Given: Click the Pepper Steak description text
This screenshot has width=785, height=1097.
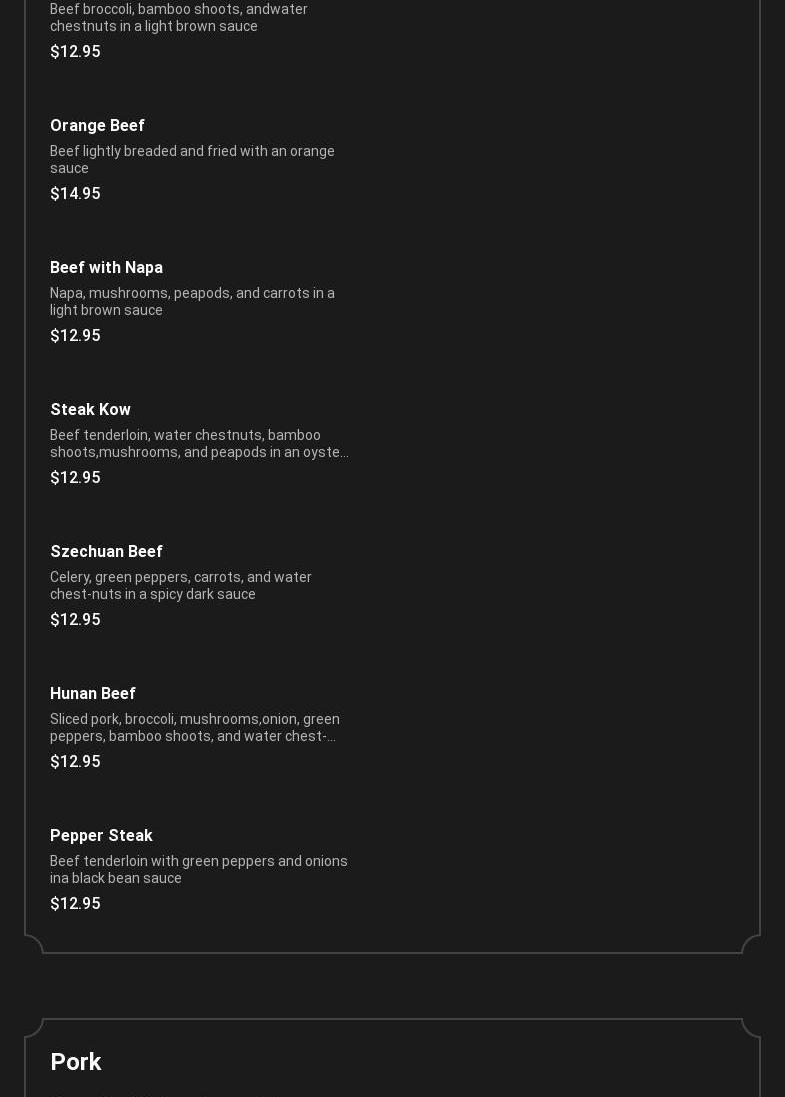Looking at the screenshot, I should point(199,870).
